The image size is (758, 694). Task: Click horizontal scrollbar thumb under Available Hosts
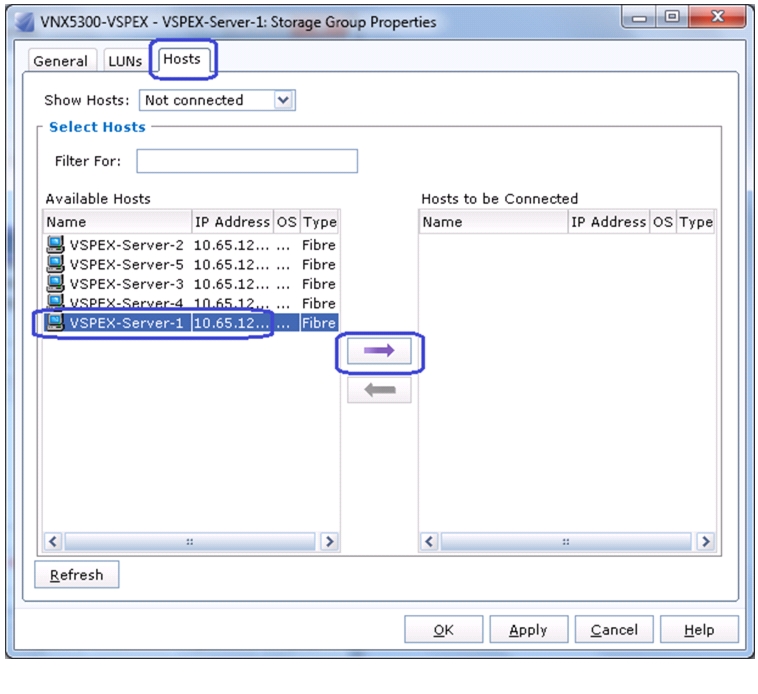tap(190, 542)
